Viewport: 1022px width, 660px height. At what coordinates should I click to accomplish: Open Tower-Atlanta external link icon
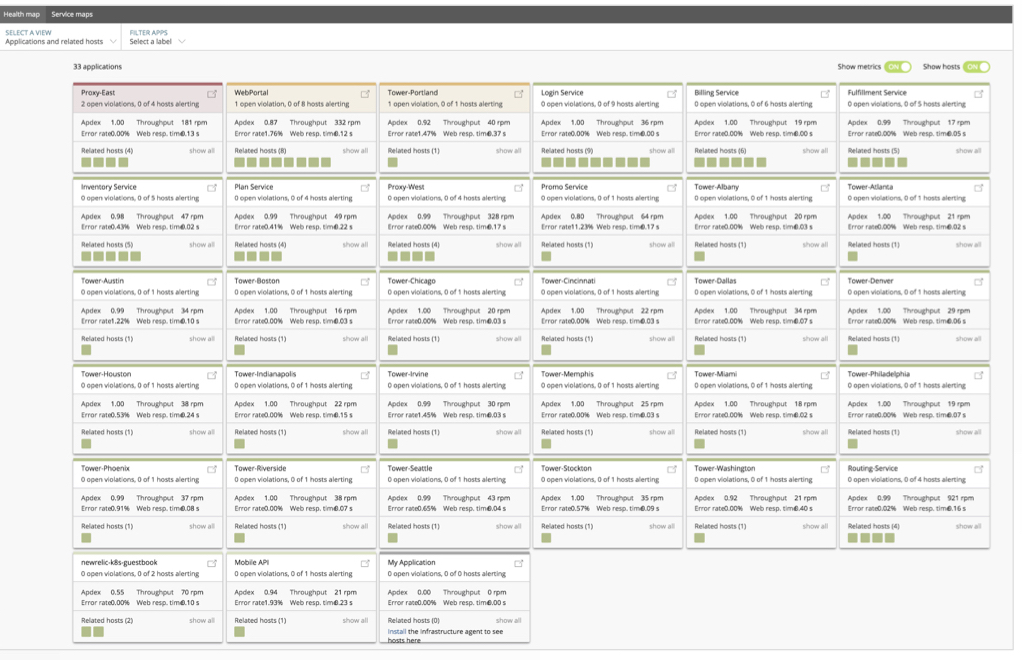(978, 188)
